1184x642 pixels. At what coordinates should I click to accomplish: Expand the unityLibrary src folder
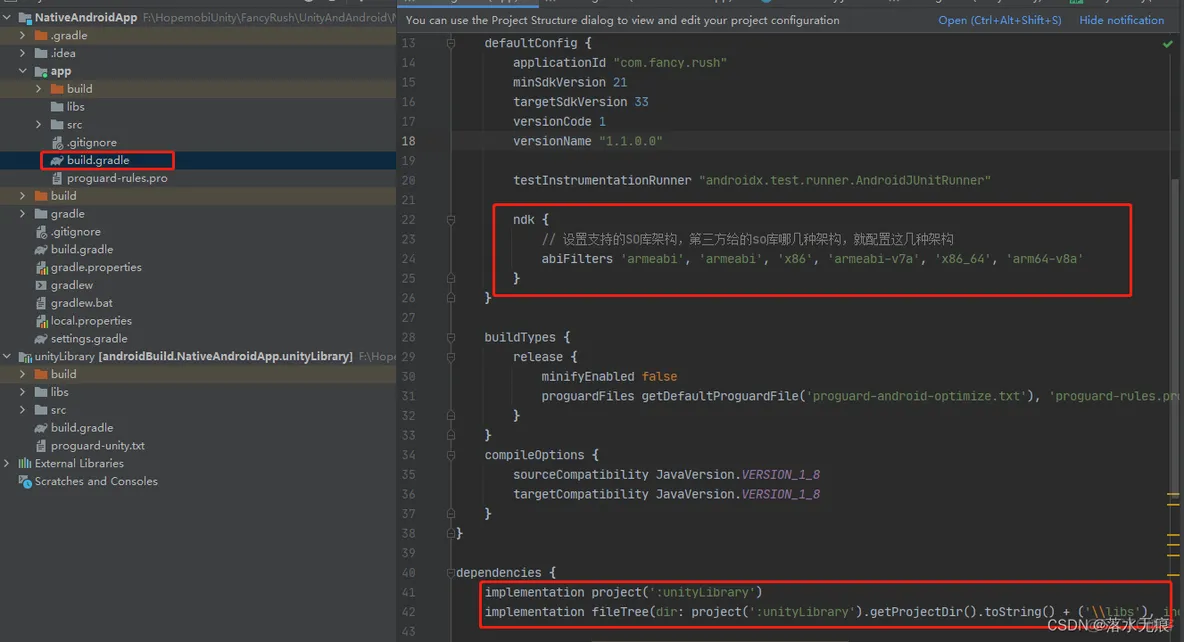point(23,409)
